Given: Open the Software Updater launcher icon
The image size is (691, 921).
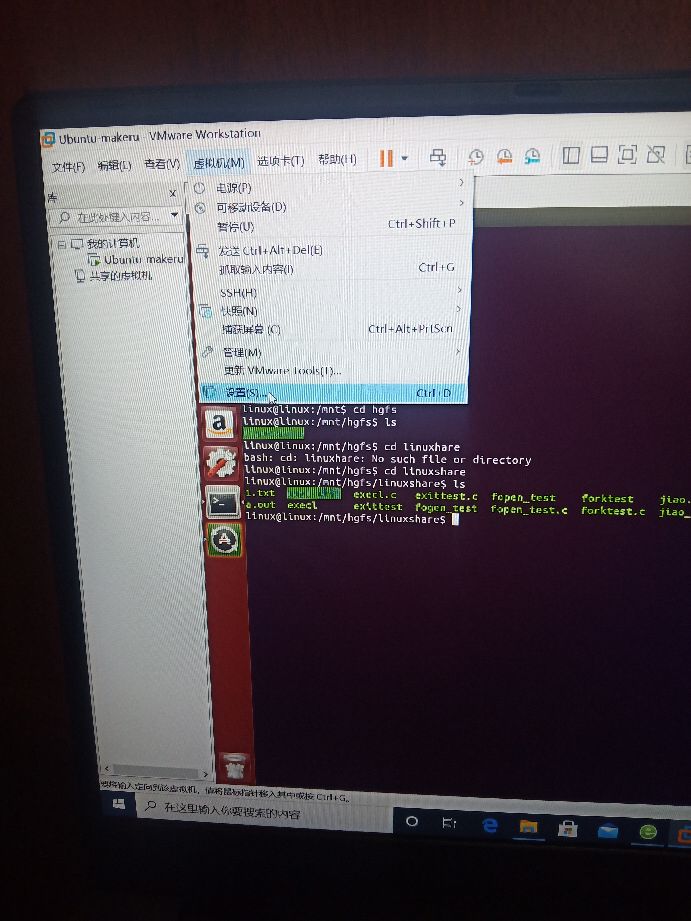Looking at the screenshot, I should coord(224,541).
